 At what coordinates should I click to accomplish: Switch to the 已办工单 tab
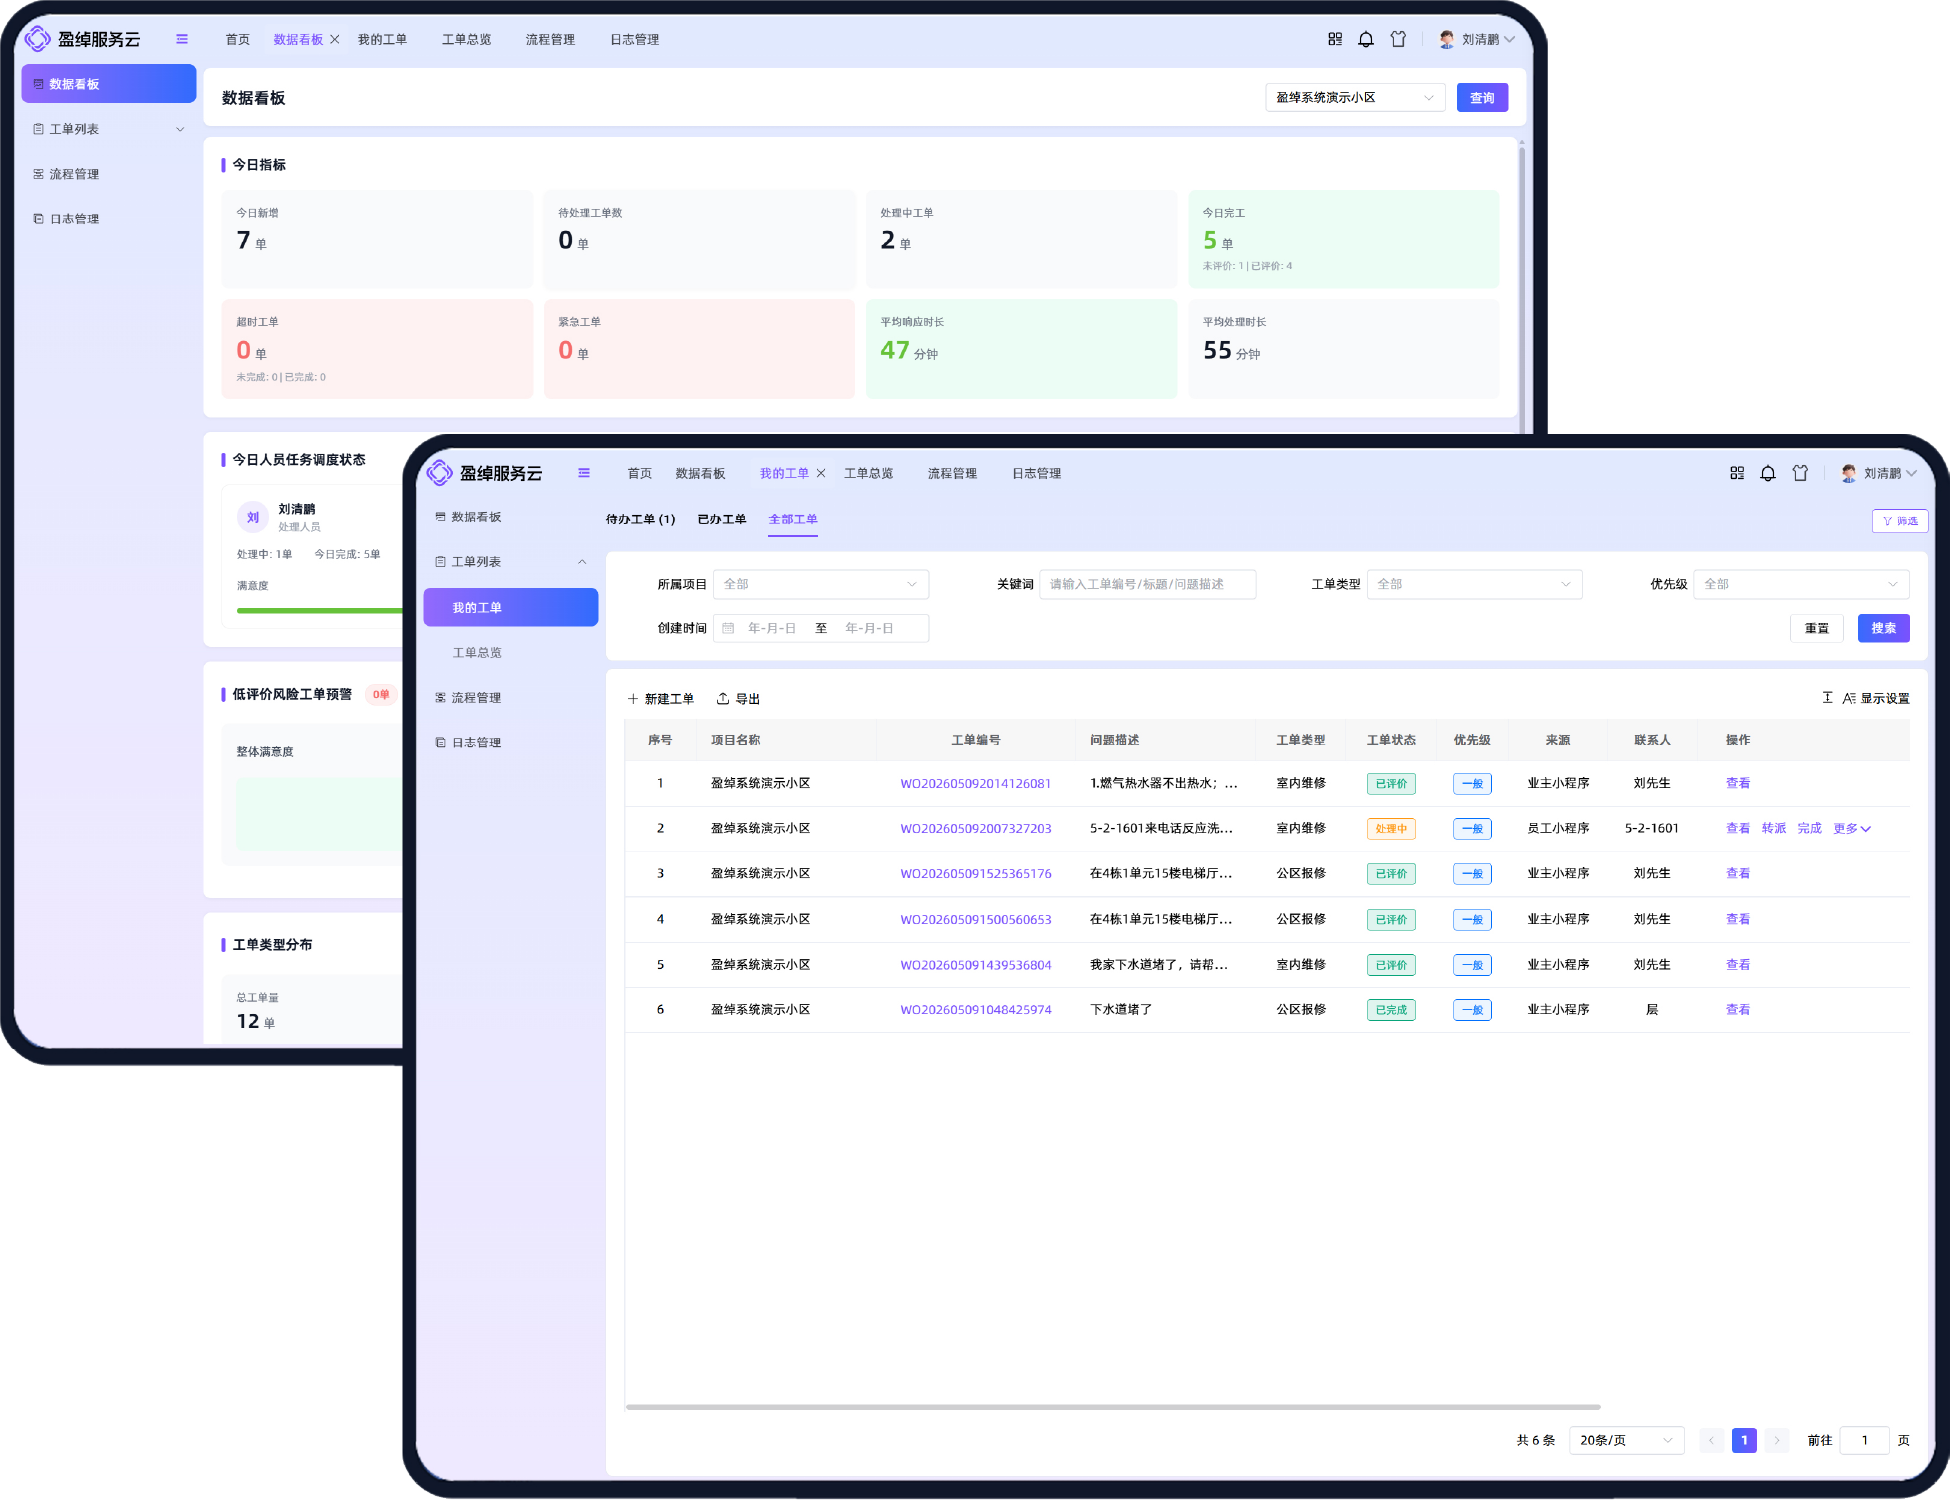pos(722,520)
